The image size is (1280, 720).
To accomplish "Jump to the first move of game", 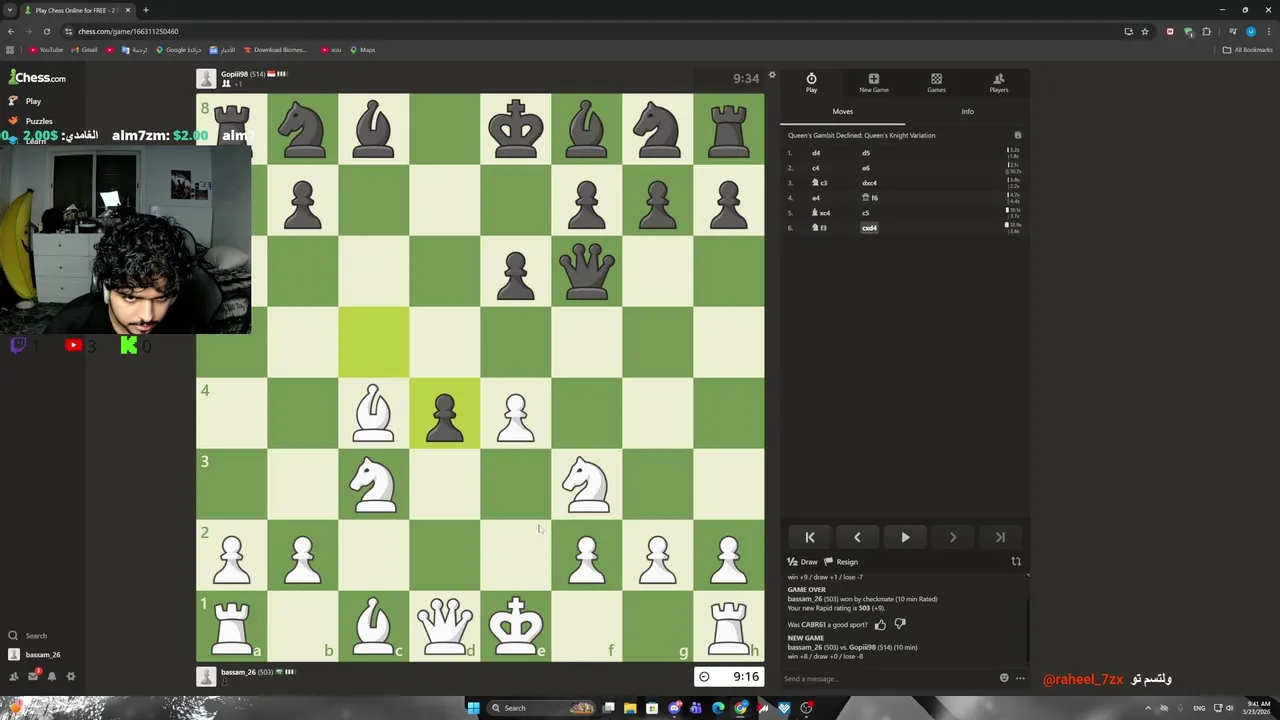I will coord(810,537).
